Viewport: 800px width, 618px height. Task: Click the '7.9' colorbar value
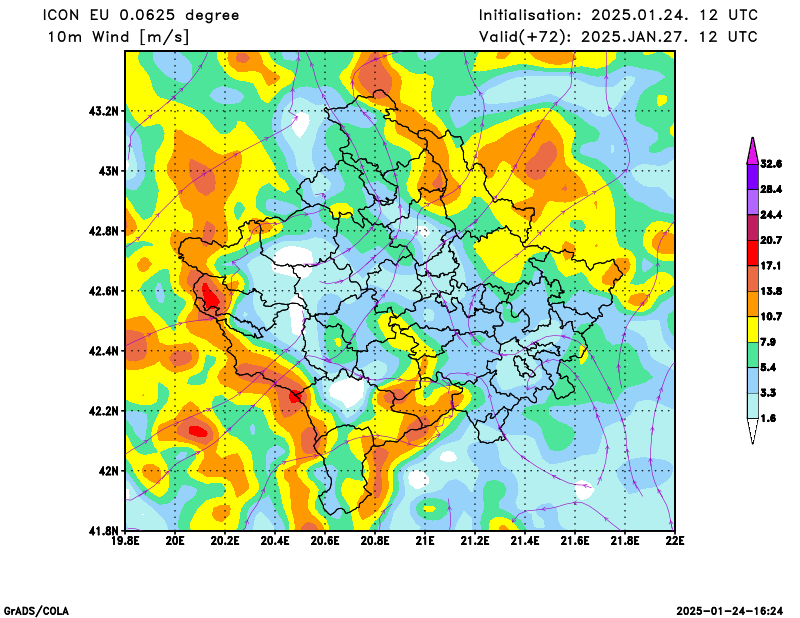coord(768,342)
